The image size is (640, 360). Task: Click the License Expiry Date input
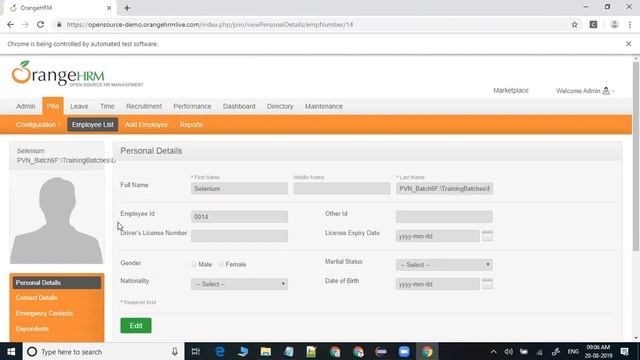coord(438,236)
